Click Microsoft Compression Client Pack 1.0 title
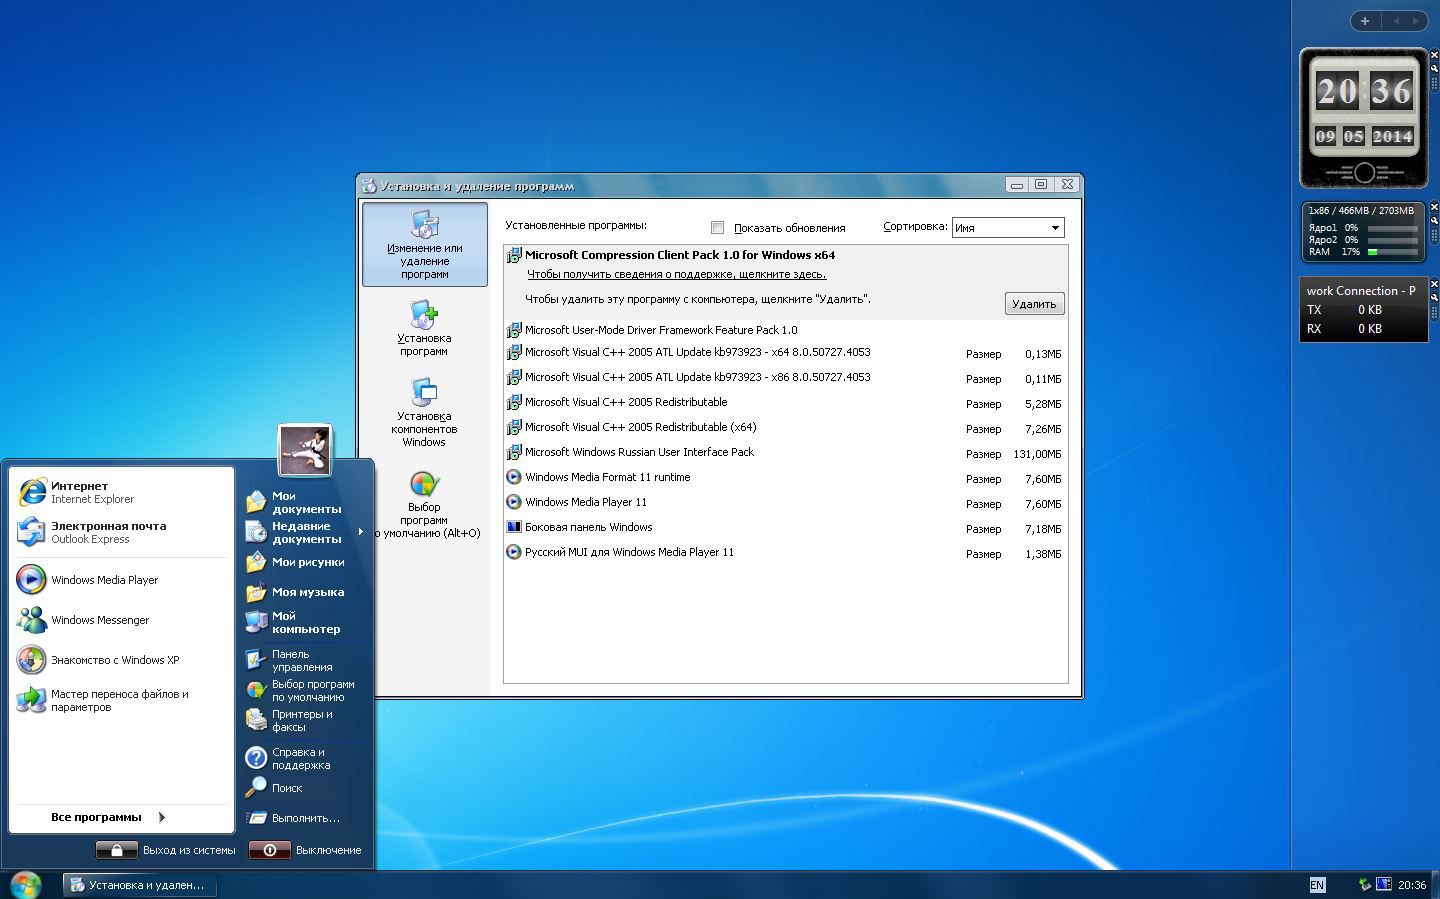 pos(680,255)
